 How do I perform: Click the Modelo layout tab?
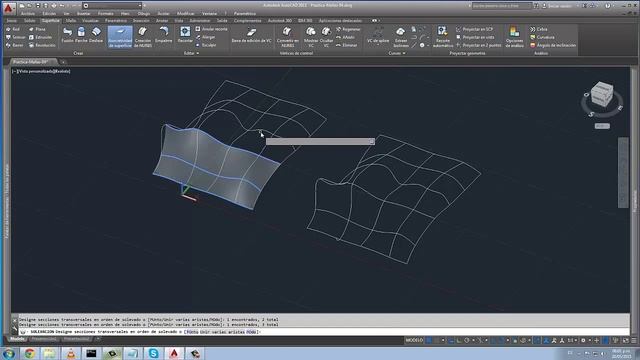tap(17, 339)
